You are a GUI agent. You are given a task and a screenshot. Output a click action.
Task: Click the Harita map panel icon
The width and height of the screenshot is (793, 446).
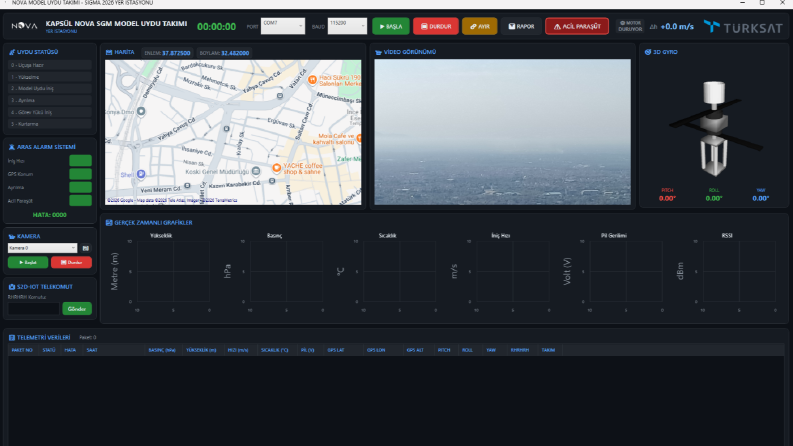[109, 52]
